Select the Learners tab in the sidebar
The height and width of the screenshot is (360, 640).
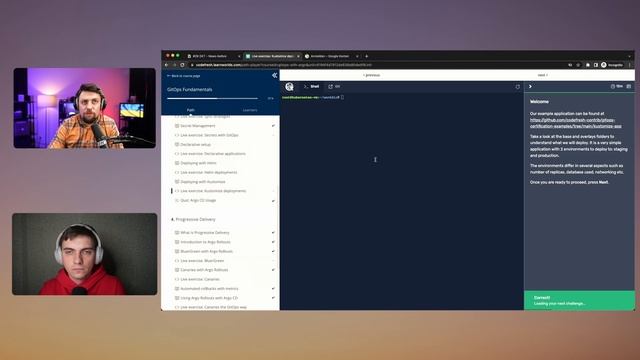tap(250, 110)
